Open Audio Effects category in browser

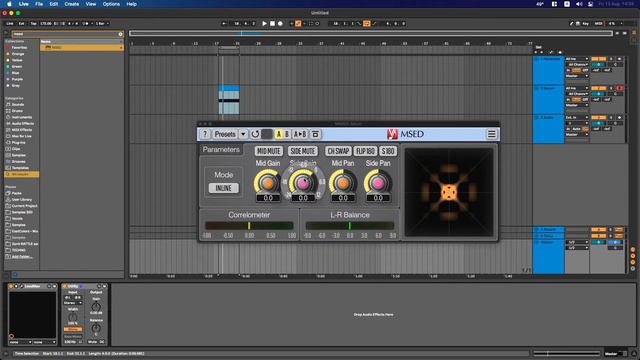tap(22, 124)
